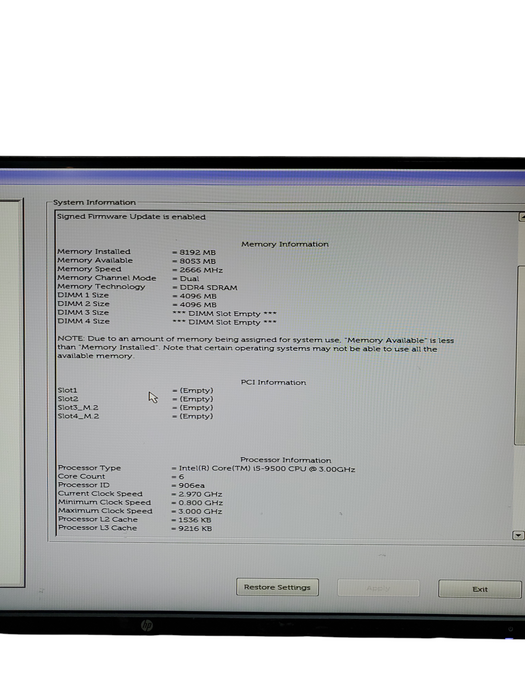525x700 pixels.
Task: Click the value '2666 MHz'
Action: (x=201, y=270)
